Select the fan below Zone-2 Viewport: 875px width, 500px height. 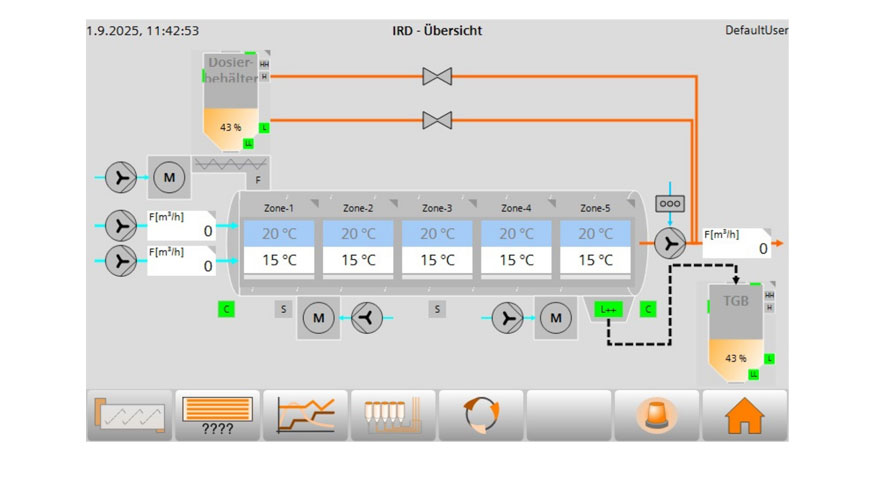[x=367, y=318]
